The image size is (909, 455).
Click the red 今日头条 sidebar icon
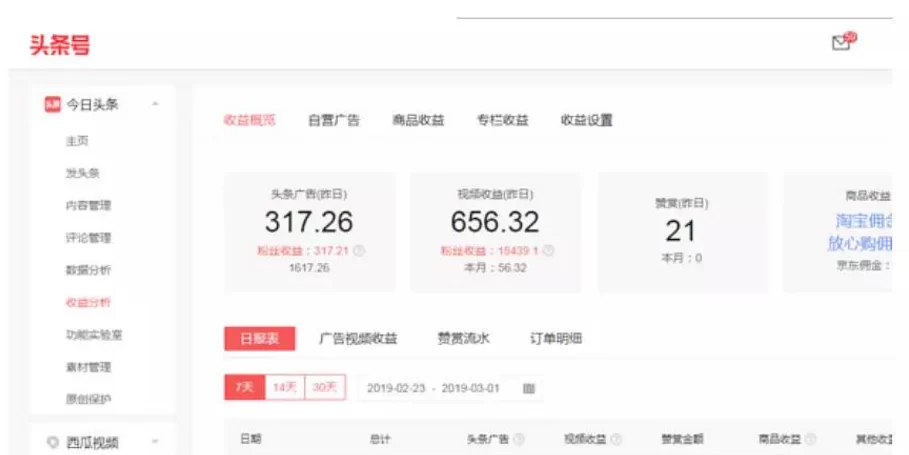(x=52, y=104)
